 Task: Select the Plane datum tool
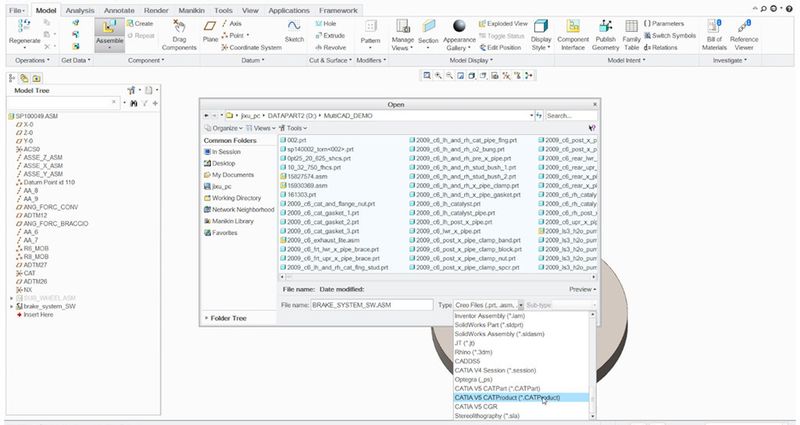tap(210, 31)
